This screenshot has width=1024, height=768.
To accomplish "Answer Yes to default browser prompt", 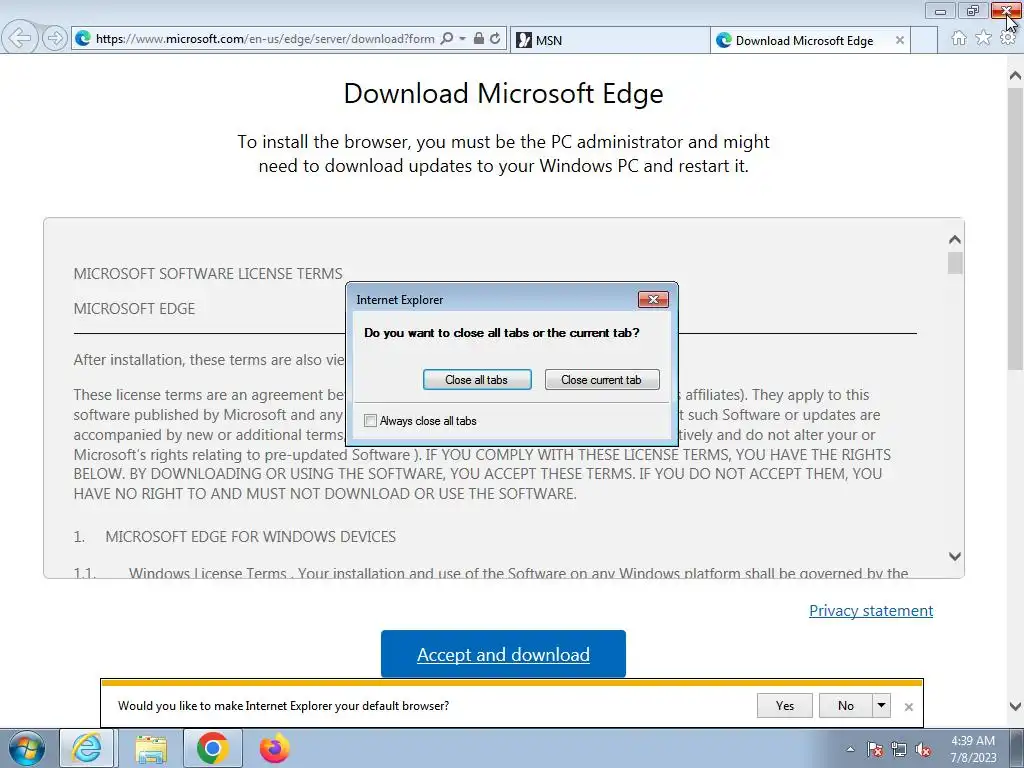I will [x=784, y=705].
